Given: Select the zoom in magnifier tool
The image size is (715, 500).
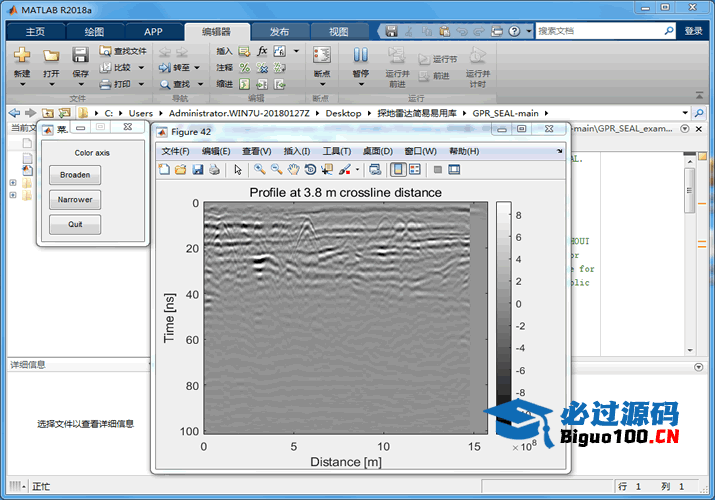Looking at the screenshot, I should tap(260, 170).
